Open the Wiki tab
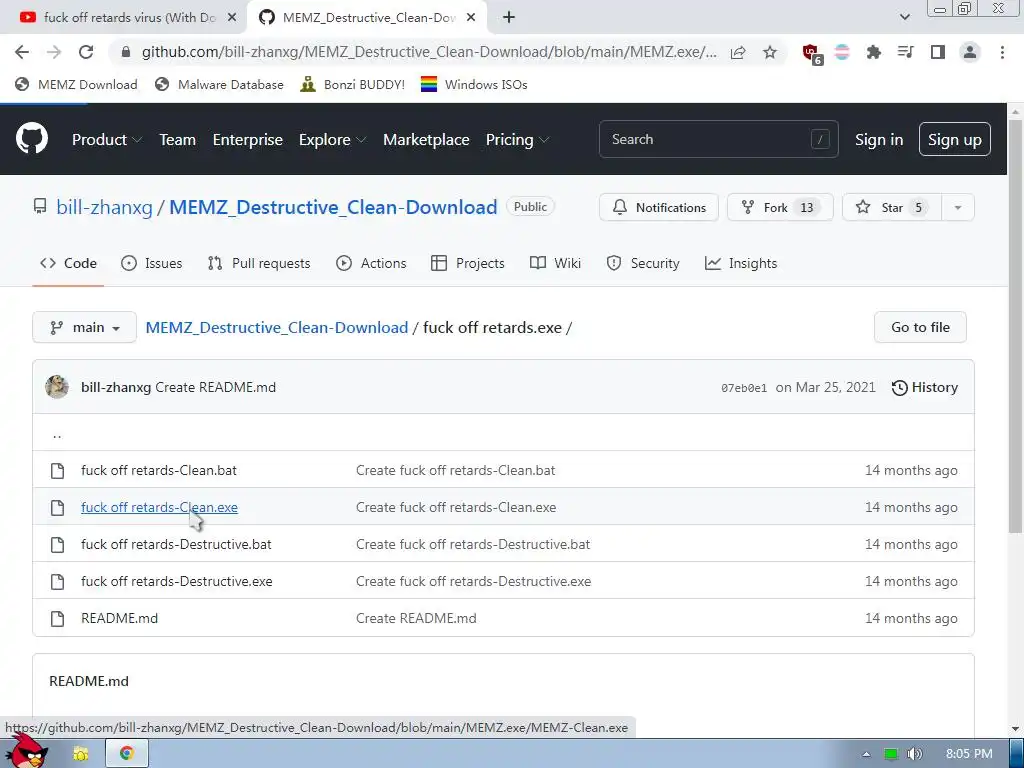 (x=555, y=263)
